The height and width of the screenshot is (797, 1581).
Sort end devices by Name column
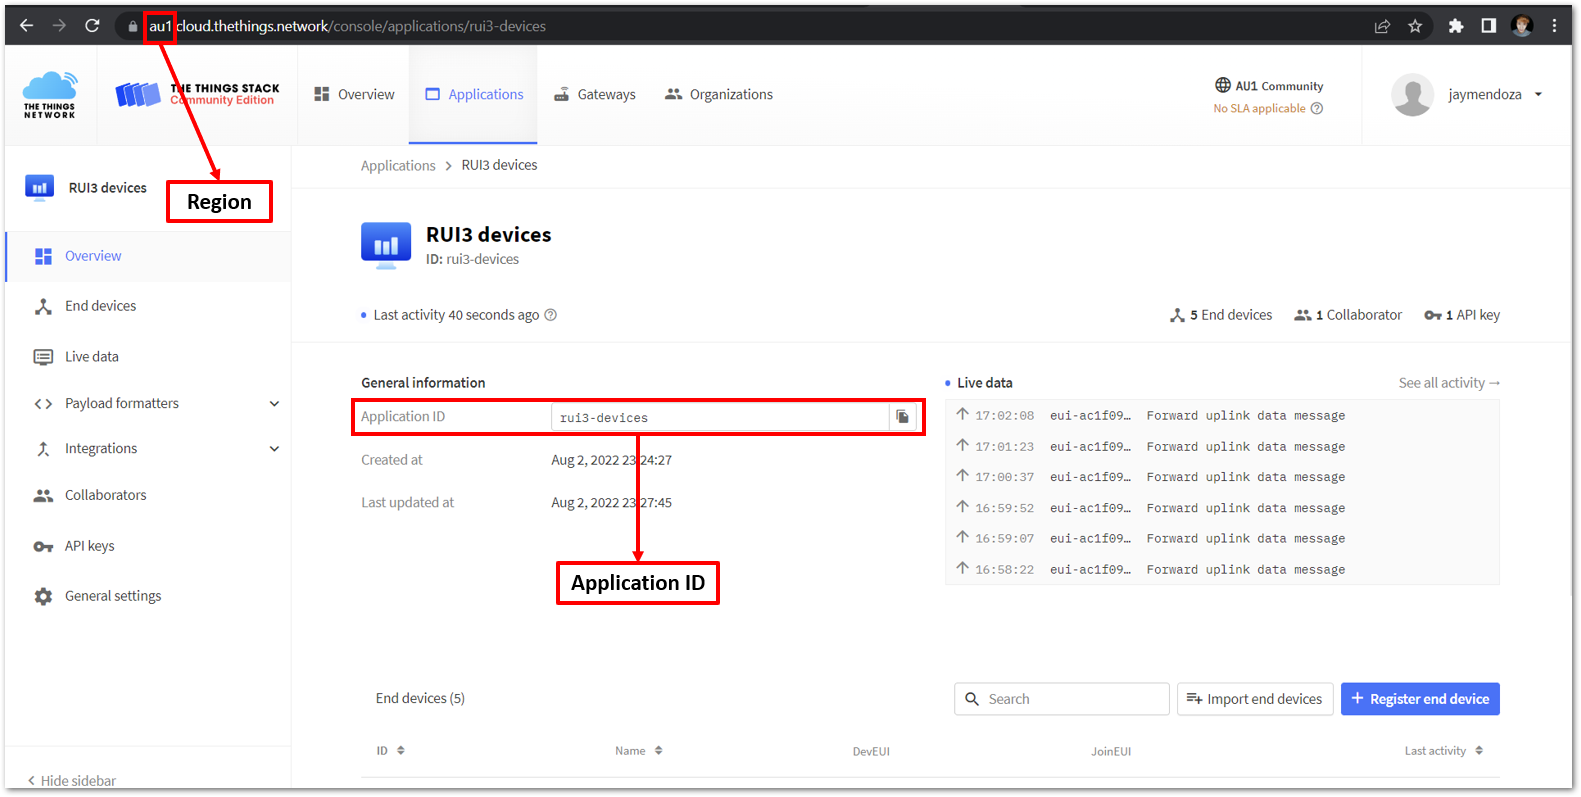coord(638,751)
